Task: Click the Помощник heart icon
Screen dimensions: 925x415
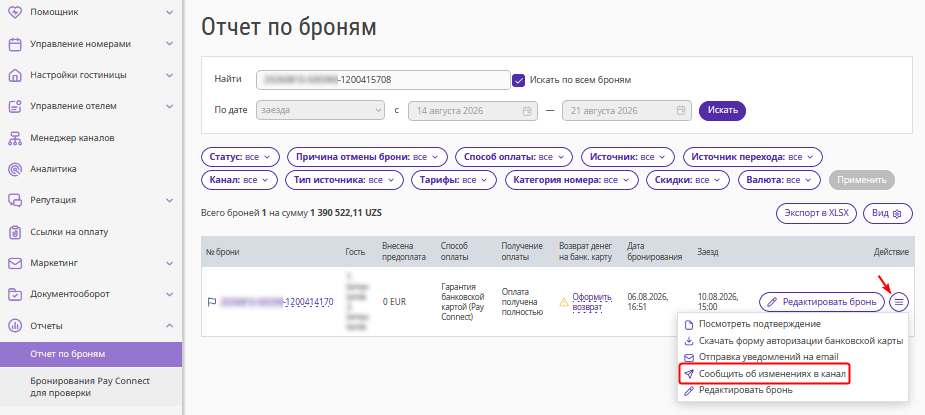Action: point(15,12)
